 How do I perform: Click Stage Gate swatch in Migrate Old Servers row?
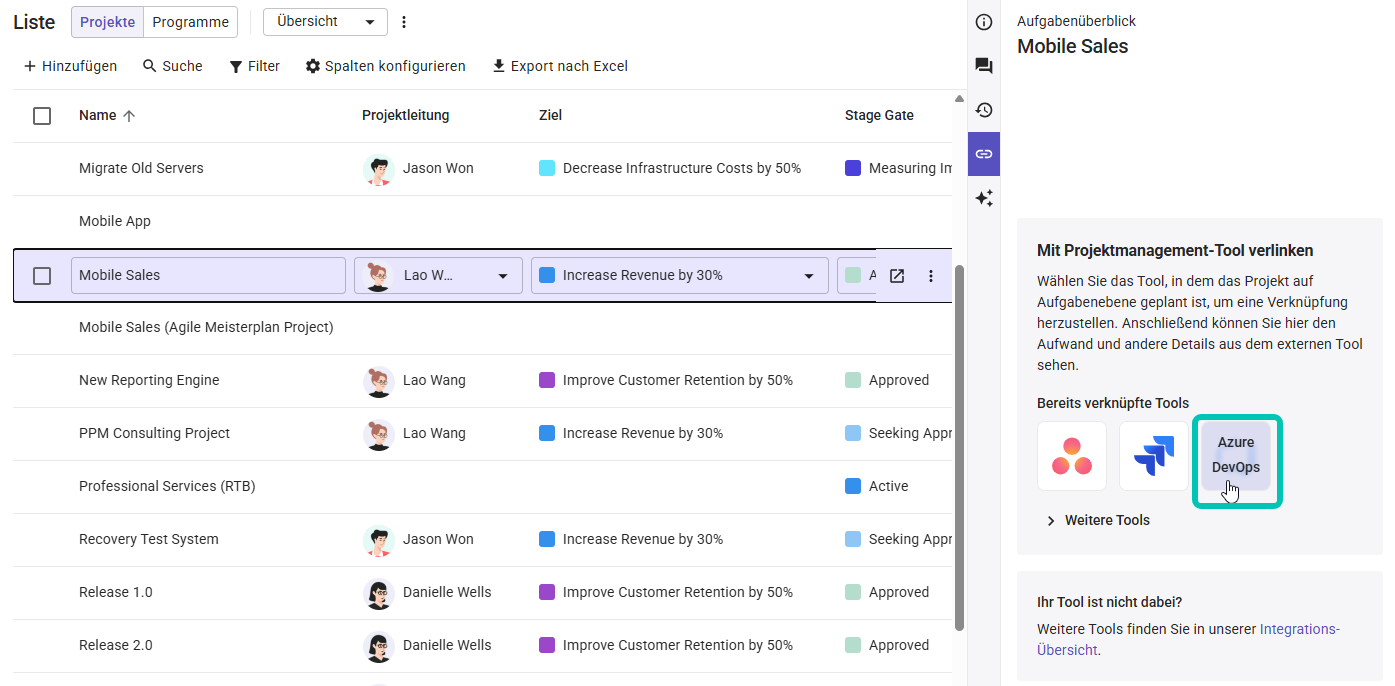click(x=853, y=169)
